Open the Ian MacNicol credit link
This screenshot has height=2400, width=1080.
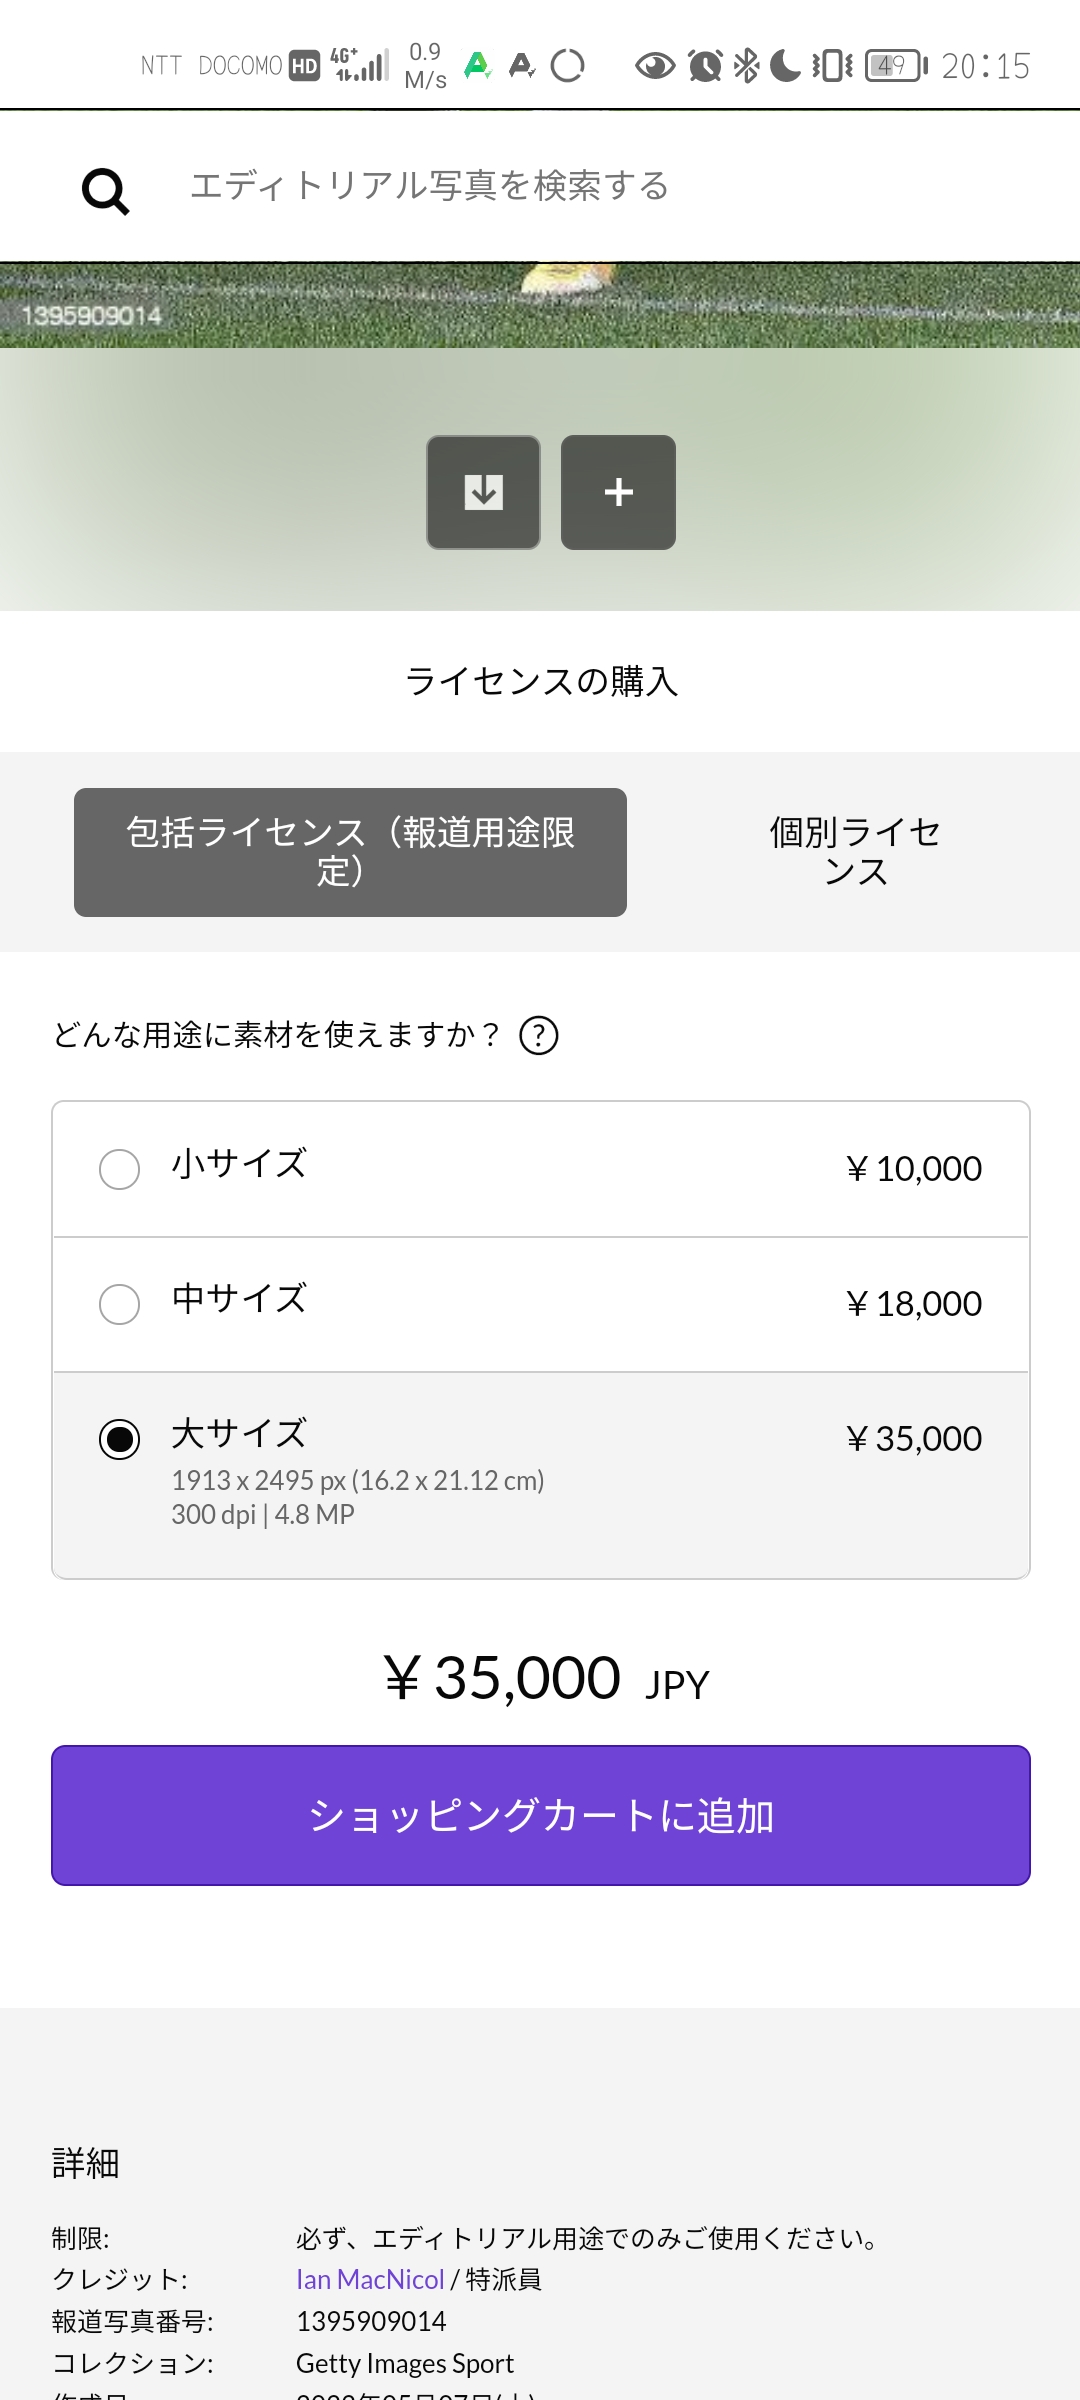coord(370,2279)
